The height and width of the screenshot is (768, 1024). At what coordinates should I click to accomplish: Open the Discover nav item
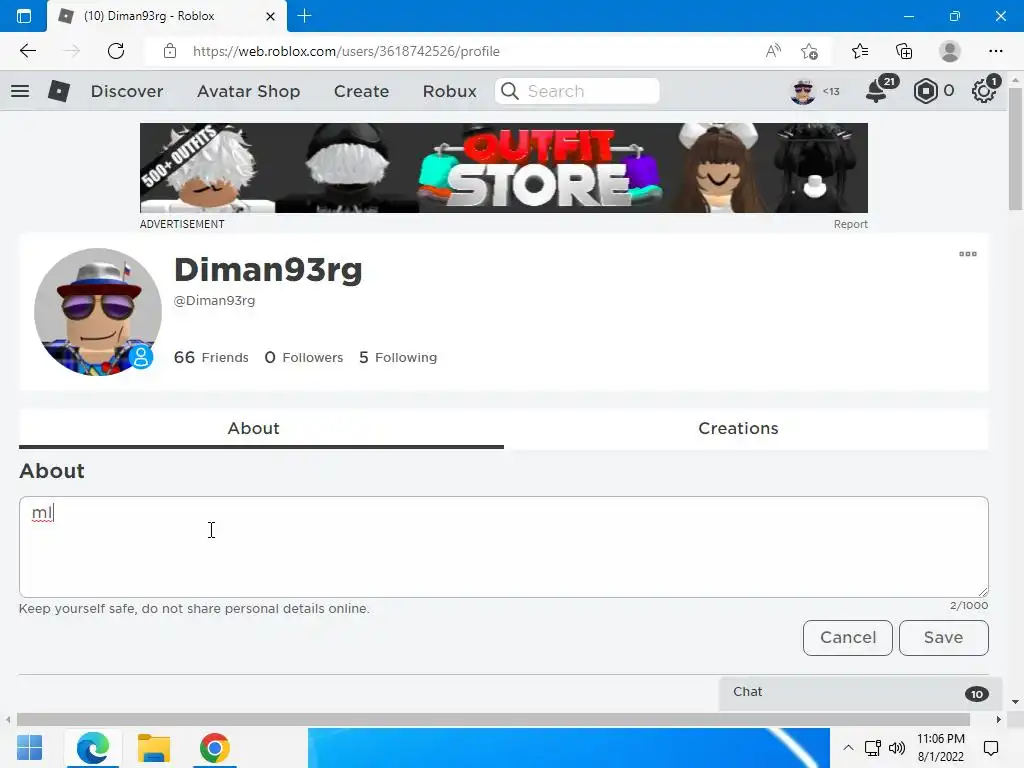click(127, 91)
